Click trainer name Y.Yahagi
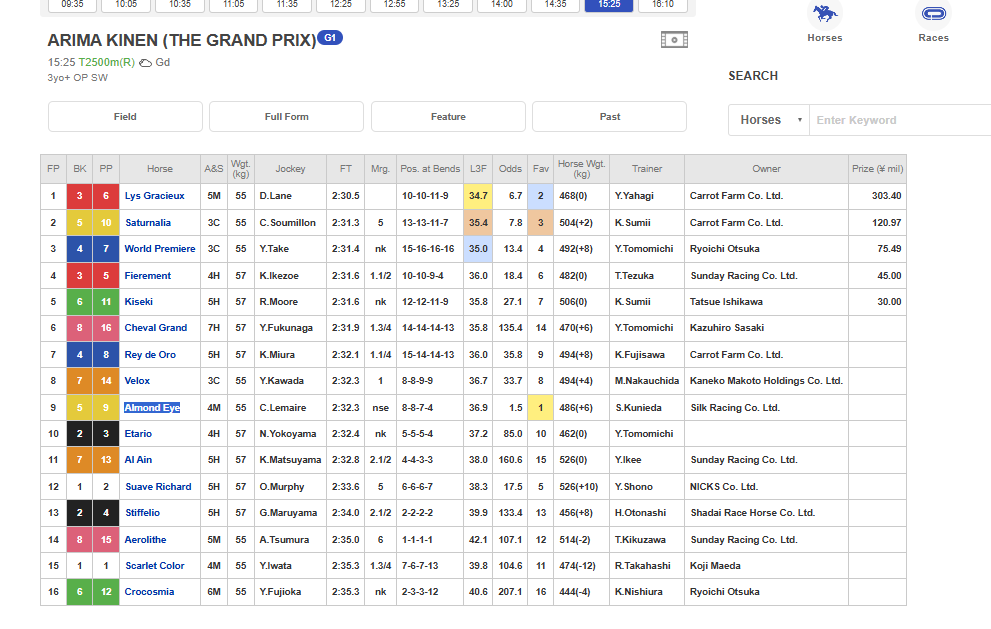The width and height of the screenshot is (991, 629). tap(634, 196)
